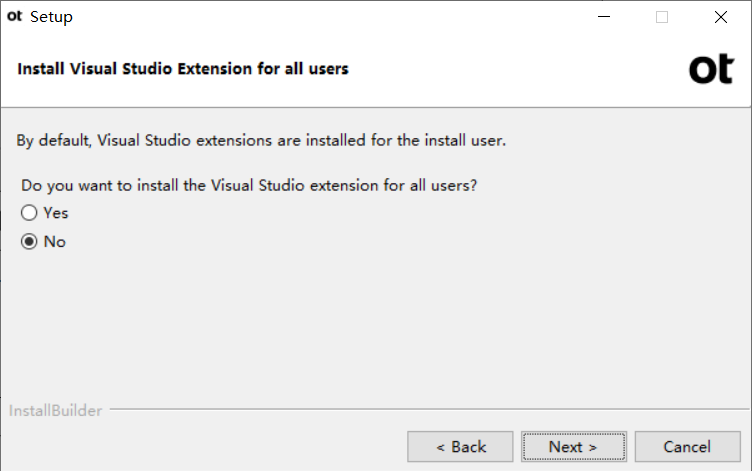This screenshot has width=752, height=471.
Task: Close the Setup window
Action: pyautogui.click(x=720, y=17)
